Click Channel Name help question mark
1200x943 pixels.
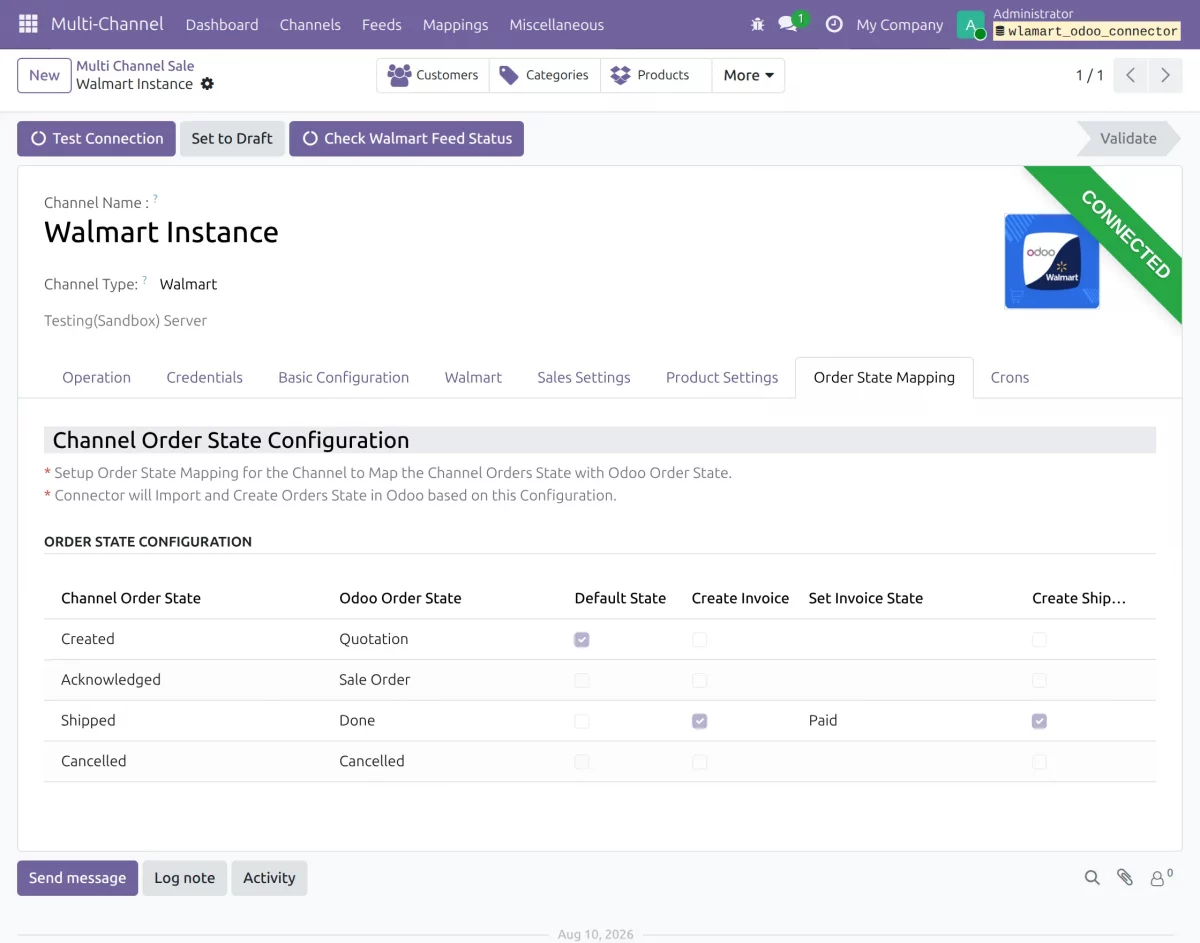155,200
